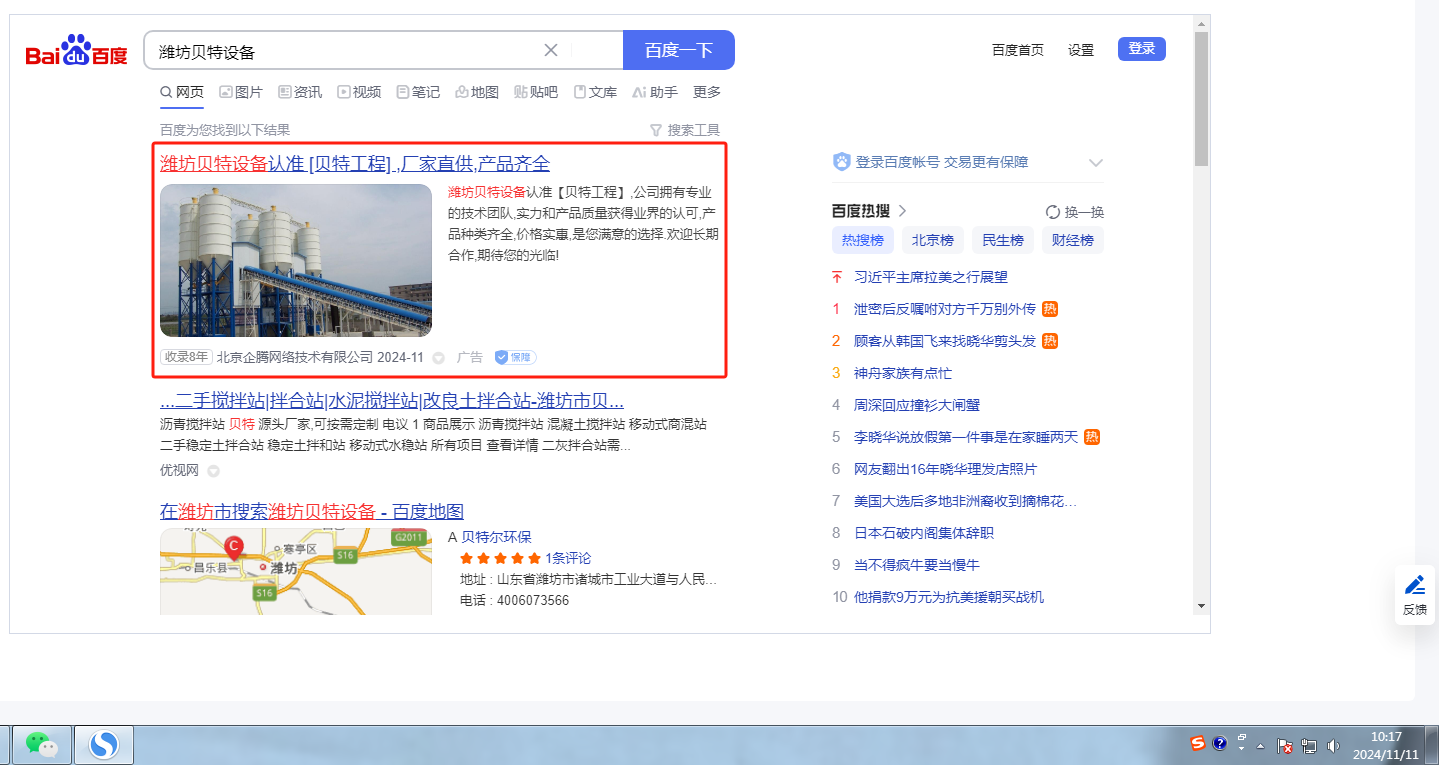
Task: Open 搜索工具 filter options
Action: (685, 130)
